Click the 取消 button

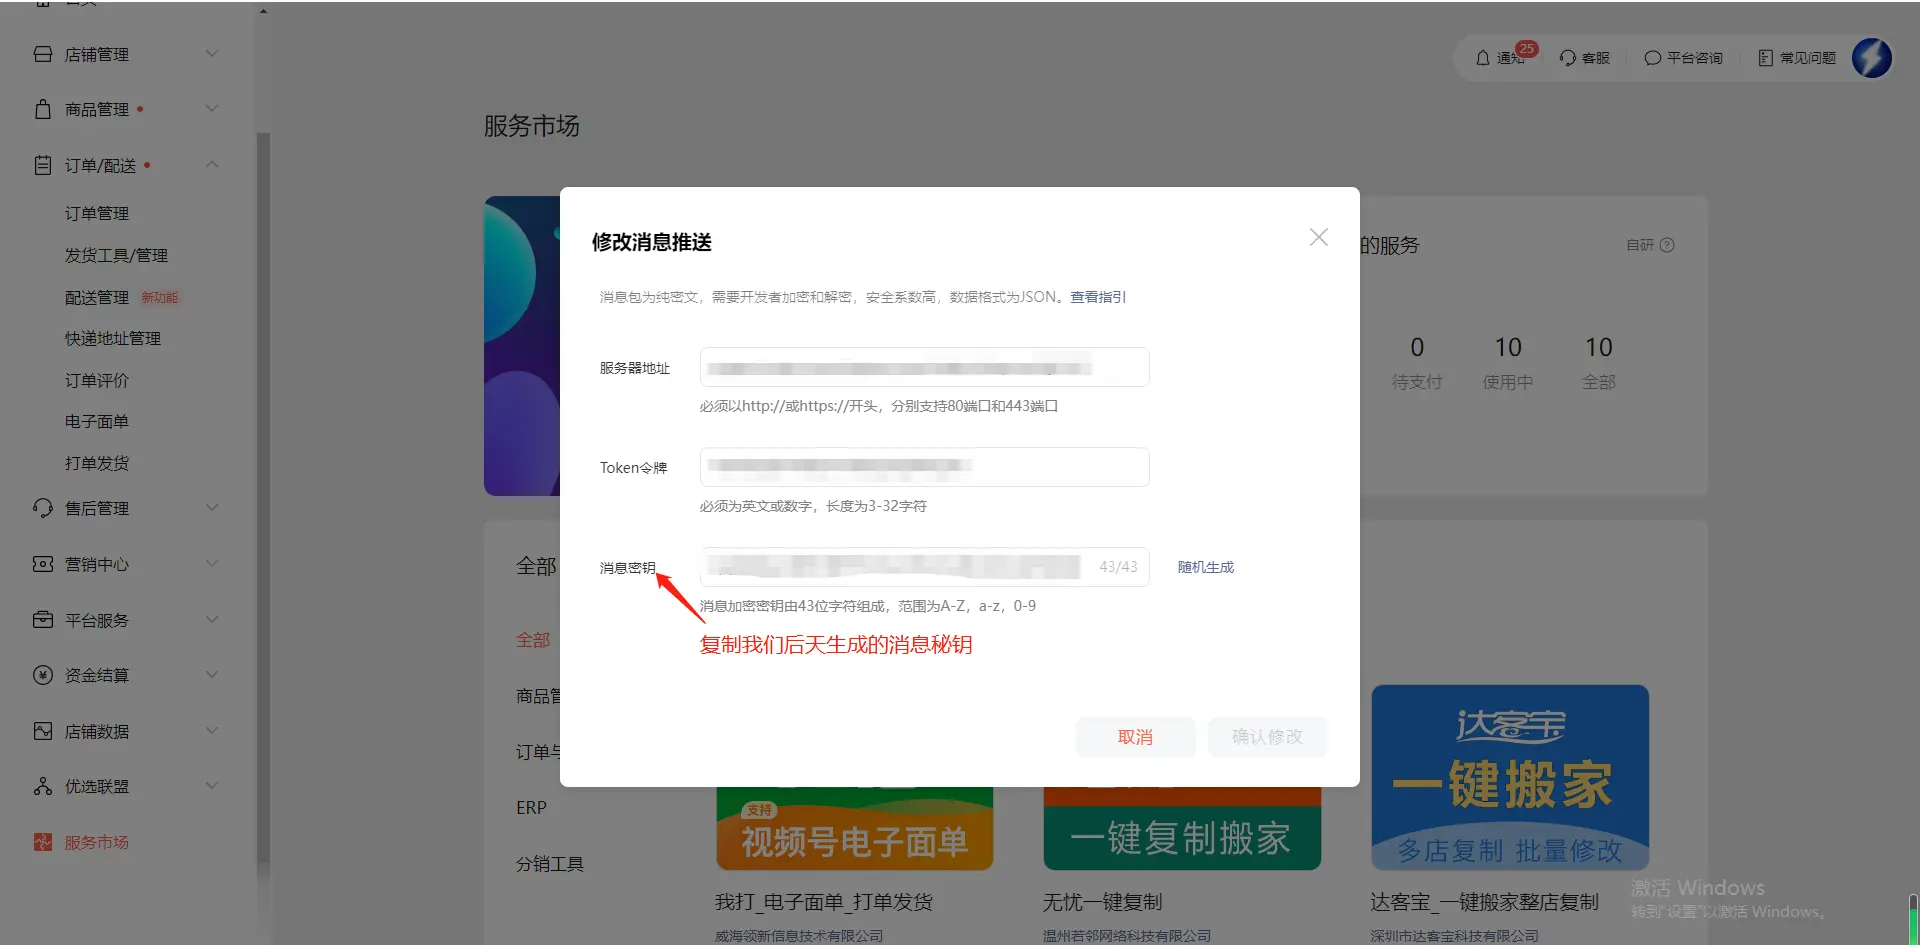click(1135, 737)
